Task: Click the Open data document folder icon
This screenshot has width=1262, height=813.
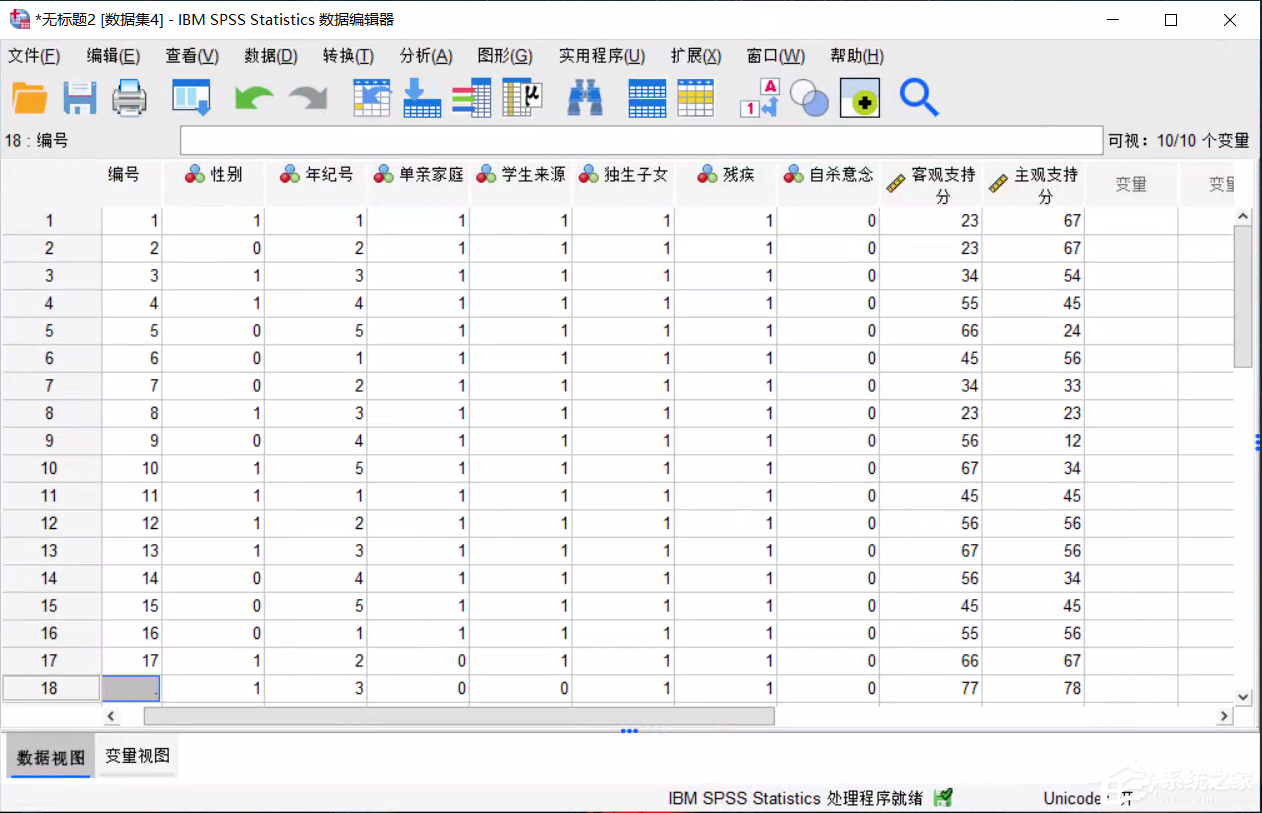Action: [30, 98]
